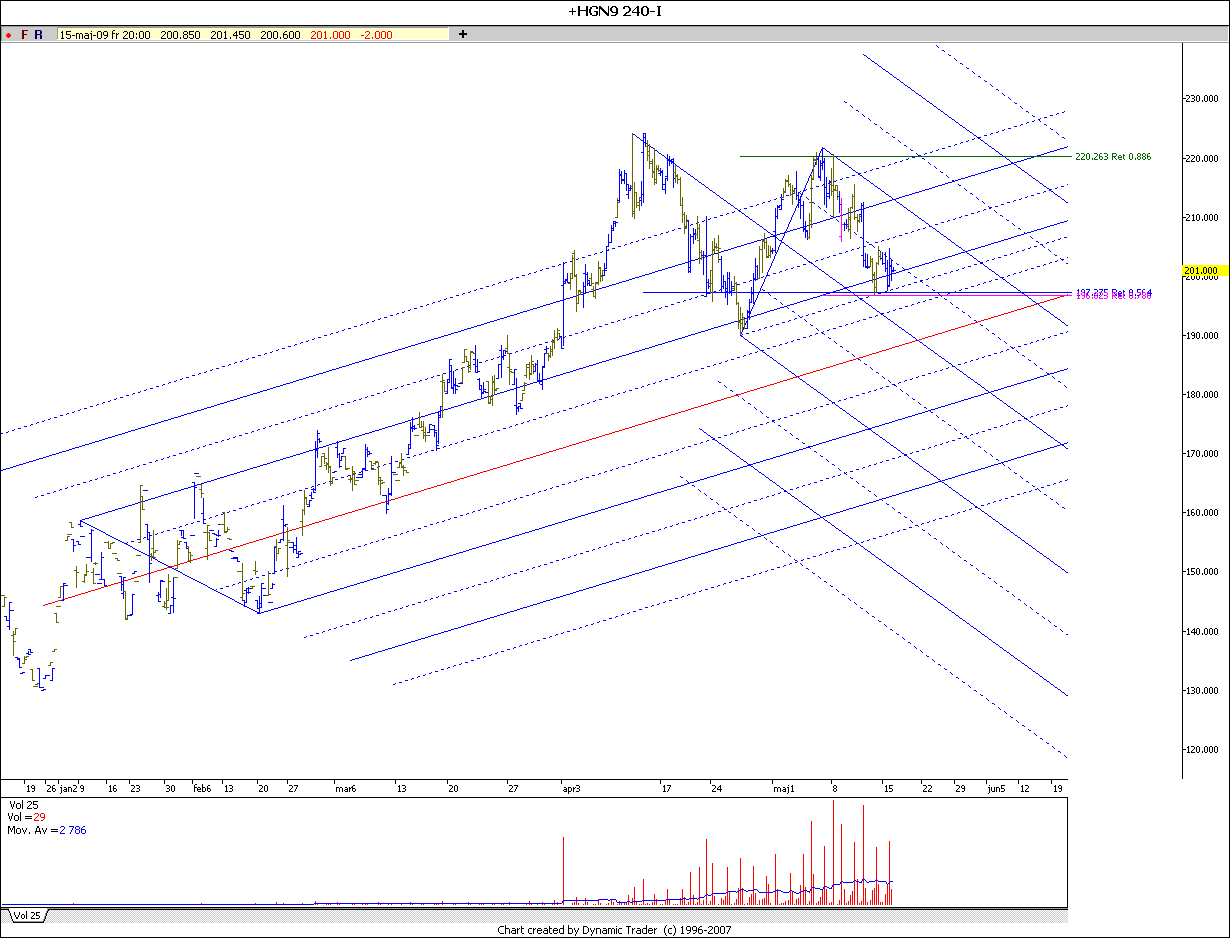This screenshot has width=1230, height=938.
Task: Click the 220.000 price axis label
Action: pos(1203,158)
